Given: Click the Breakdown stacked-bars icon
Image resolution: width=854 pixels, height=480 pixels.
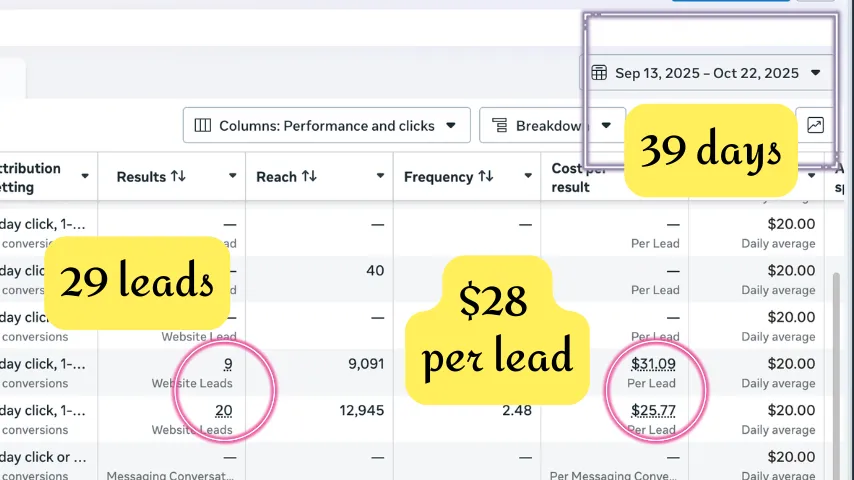Looking at the screenshot, I should point(499,126).
